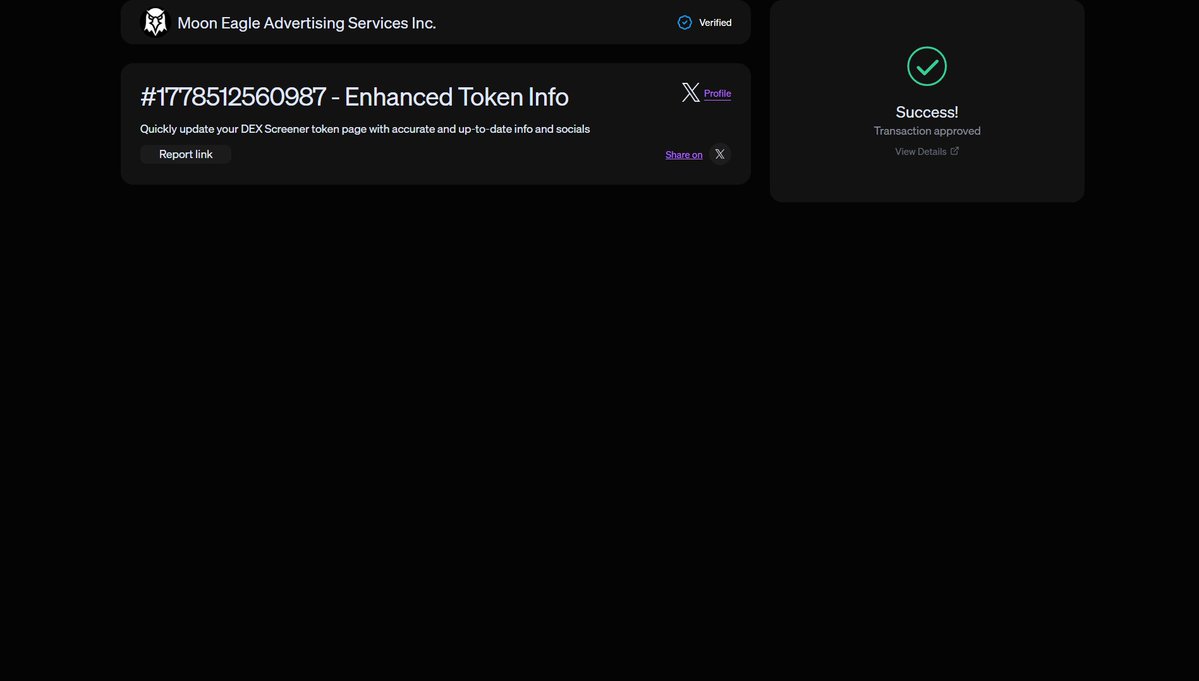
Task: Click the Report link button
Action: [x=186, y=154]
